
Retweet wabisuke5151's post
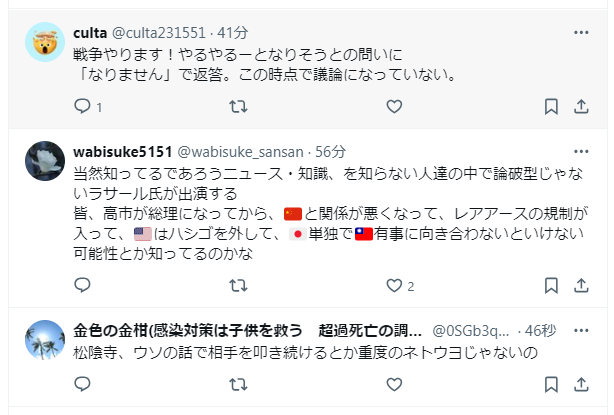[x=239, y=286]
